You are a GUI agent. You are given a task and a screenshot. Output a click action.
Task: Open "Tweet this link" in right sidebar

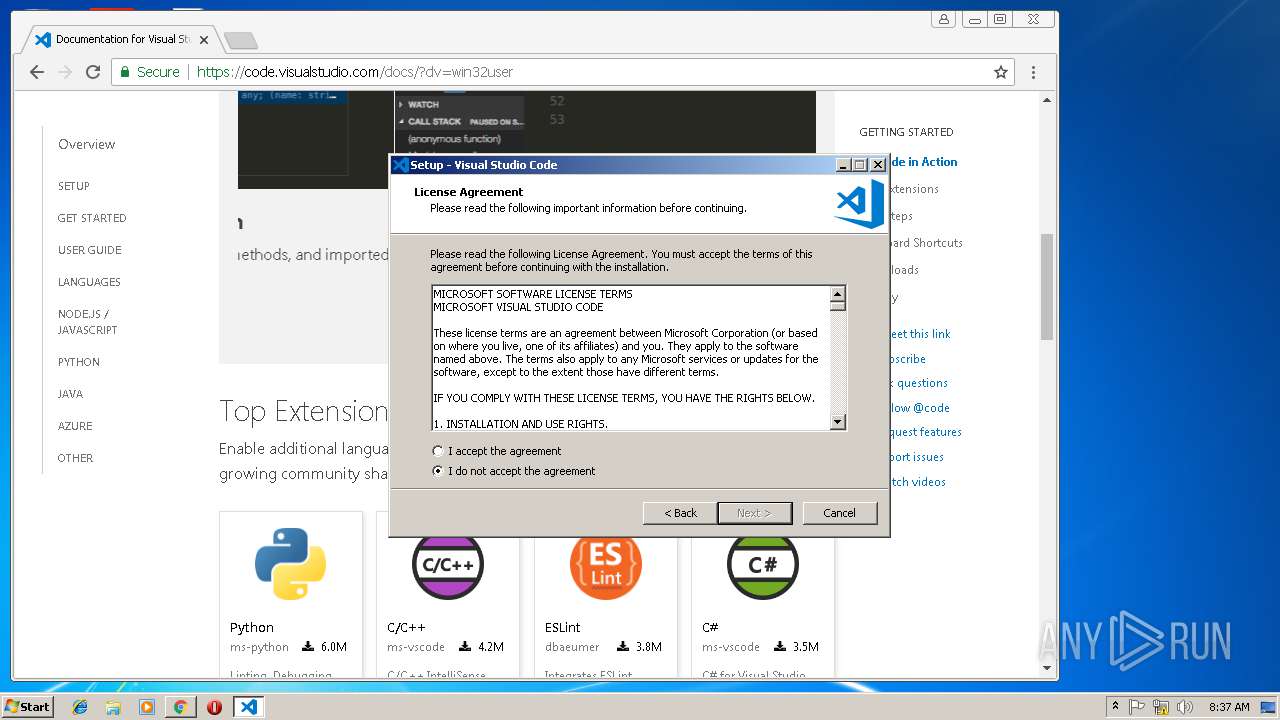click(920, 334)
